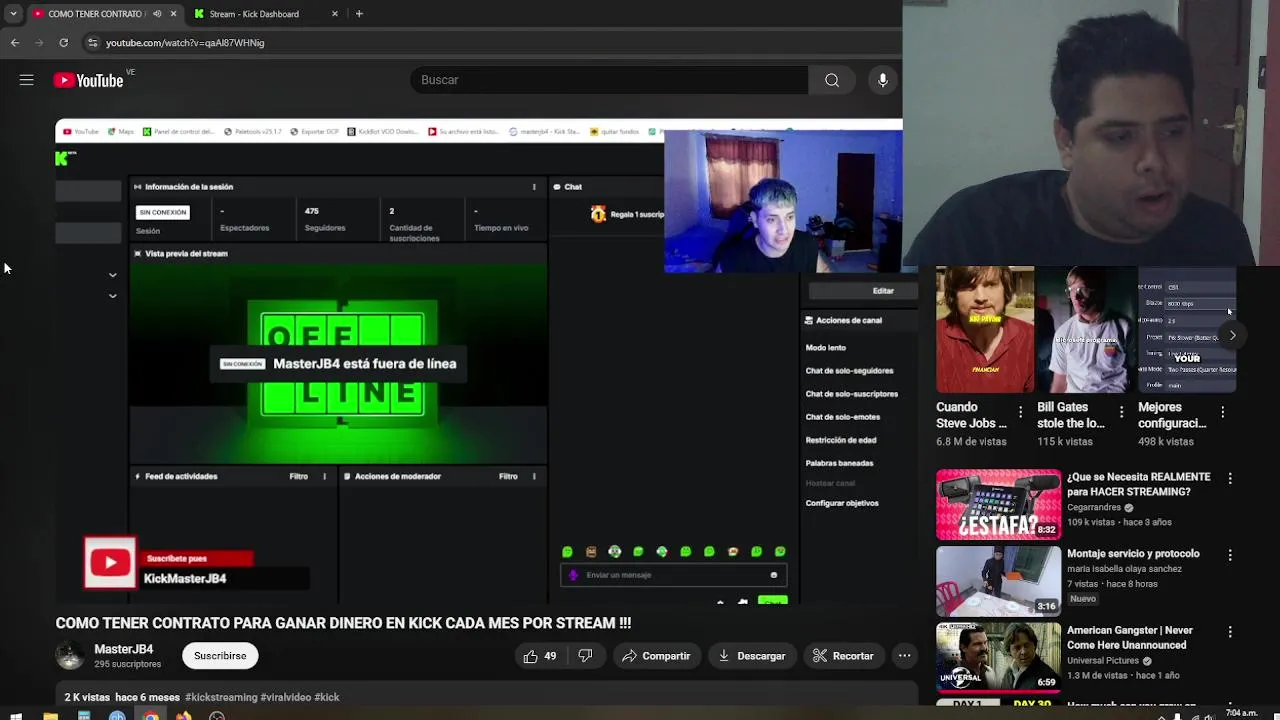Image resolution: width=1280 pixels, height=720 pixels.
Task: Open title Montaje servicio y protocolo
Action: 1133,553
